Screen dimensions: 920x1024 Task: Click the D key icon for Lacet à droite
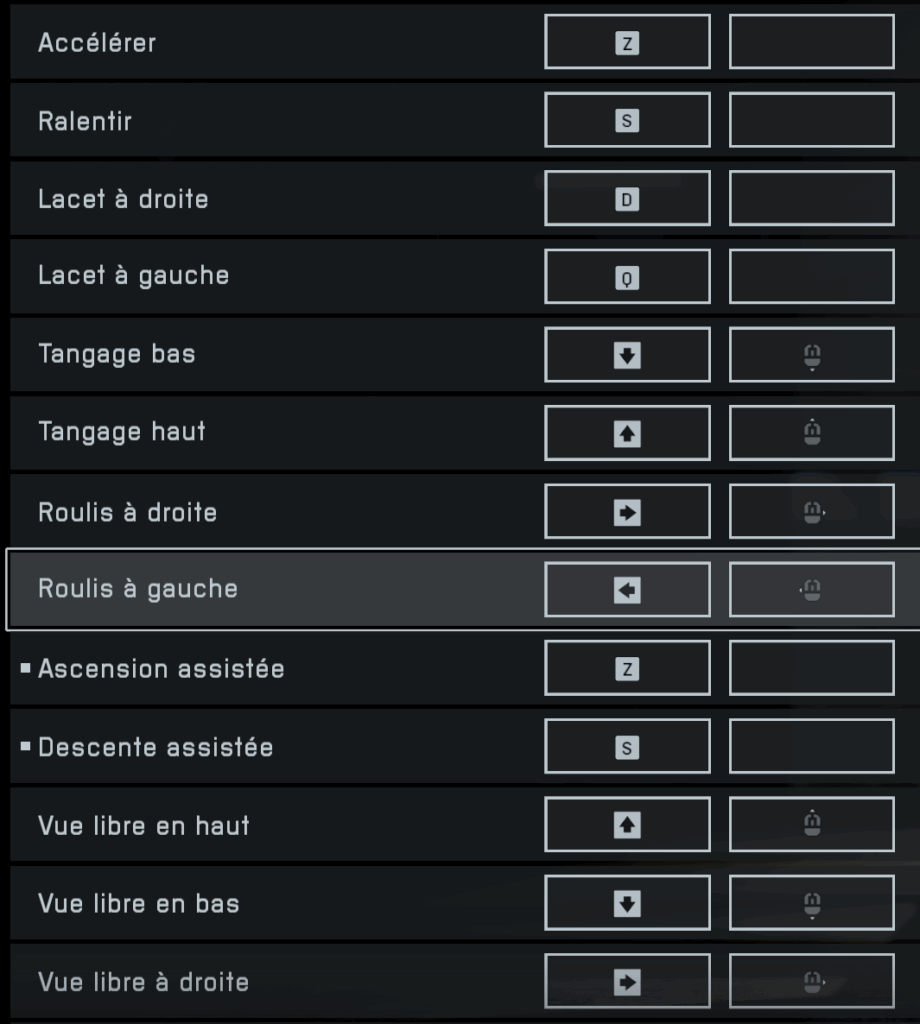click(627, 199)
